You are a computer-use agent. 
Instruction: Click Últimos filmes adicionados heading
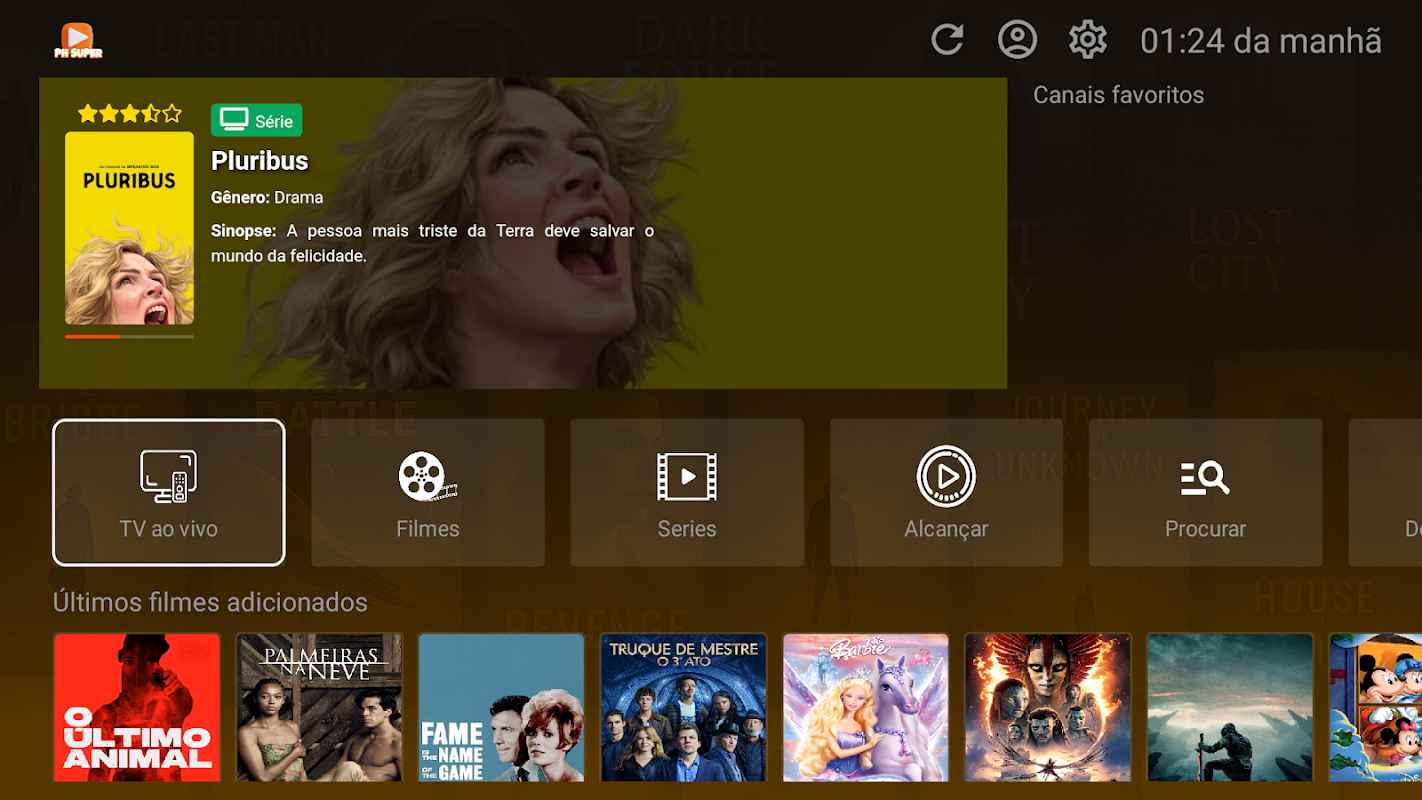(x=210, y=602)
